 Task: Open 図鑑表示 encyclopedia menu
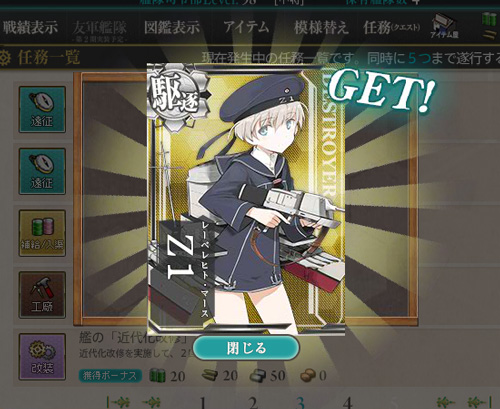pyautogui.click(x=172, y=27)
